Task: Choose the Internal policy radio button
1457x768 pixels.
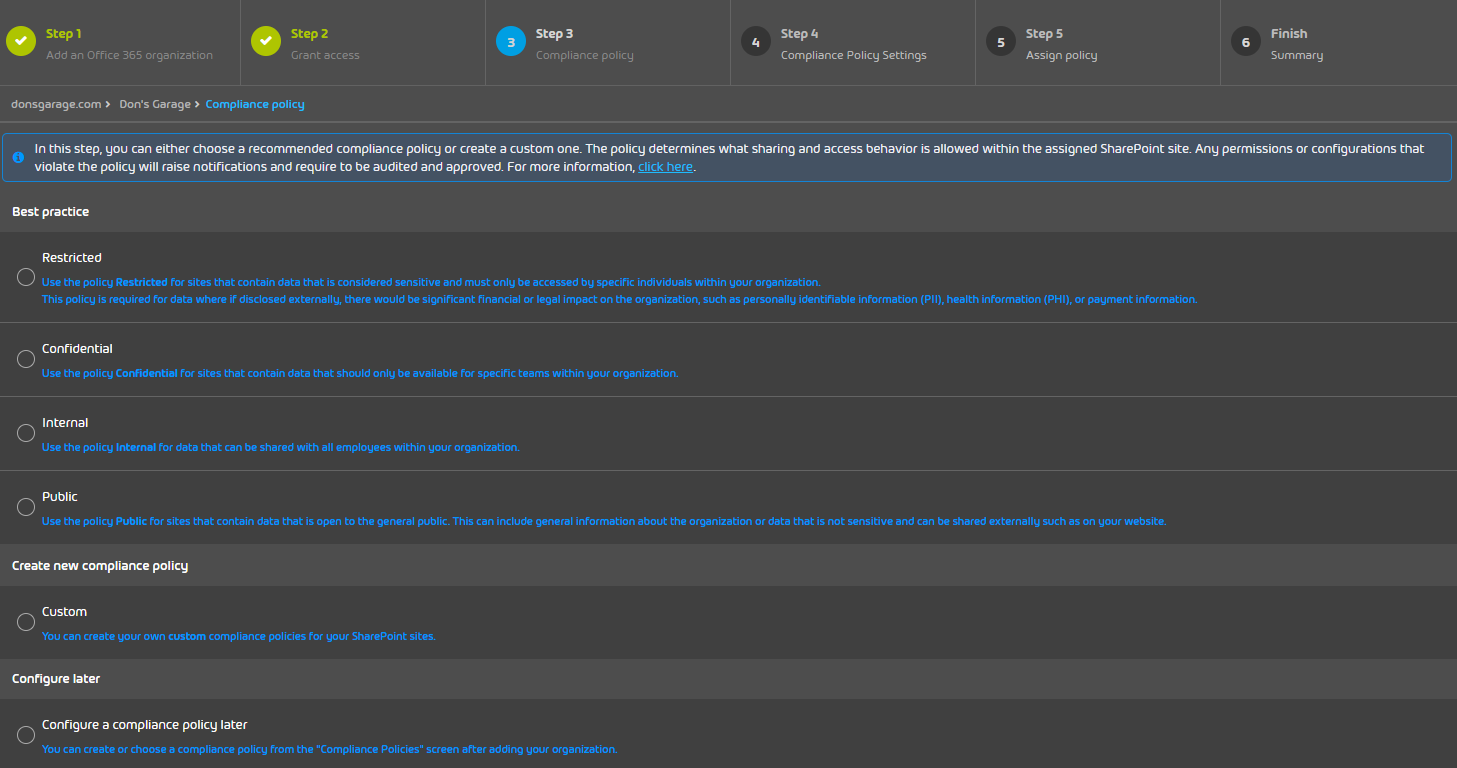Action: pyautogui.click(x=26, y=433)
